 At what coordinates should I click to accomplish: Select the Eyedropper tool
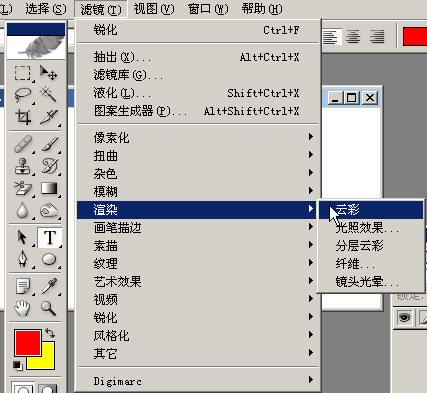pyautogui.click(x=49, y=286)
